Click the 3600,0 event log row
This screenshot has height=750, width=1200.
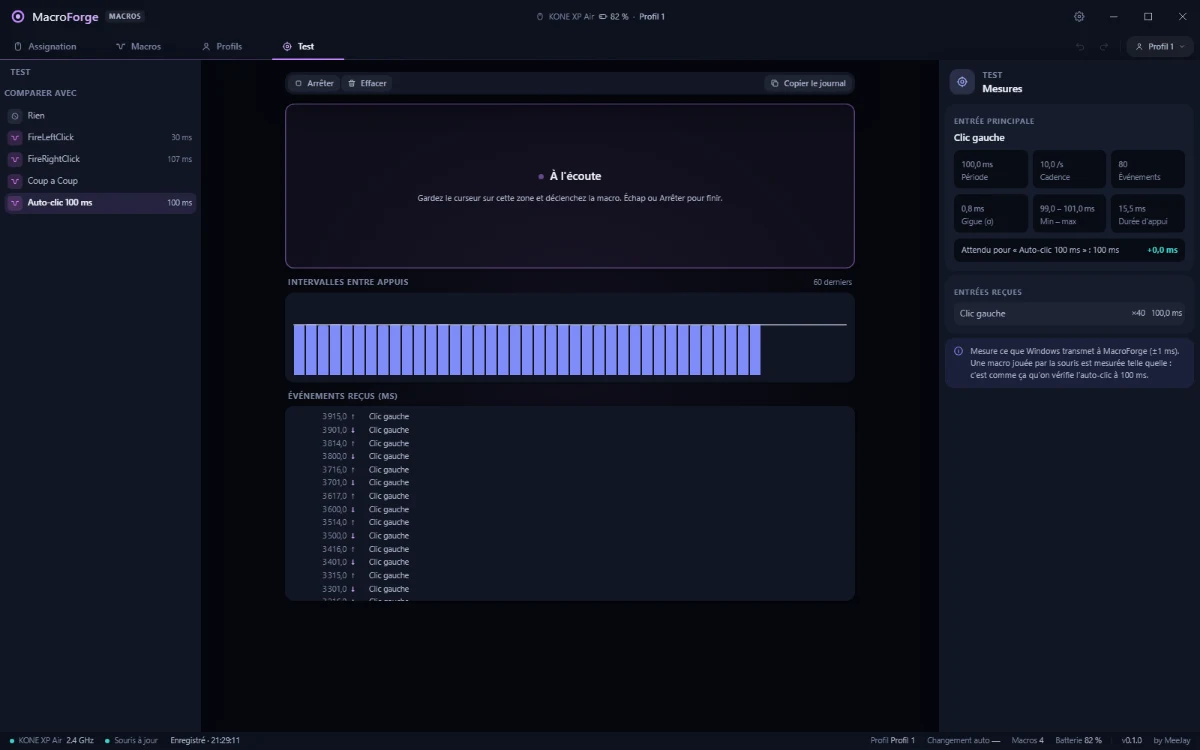[570, 509]
